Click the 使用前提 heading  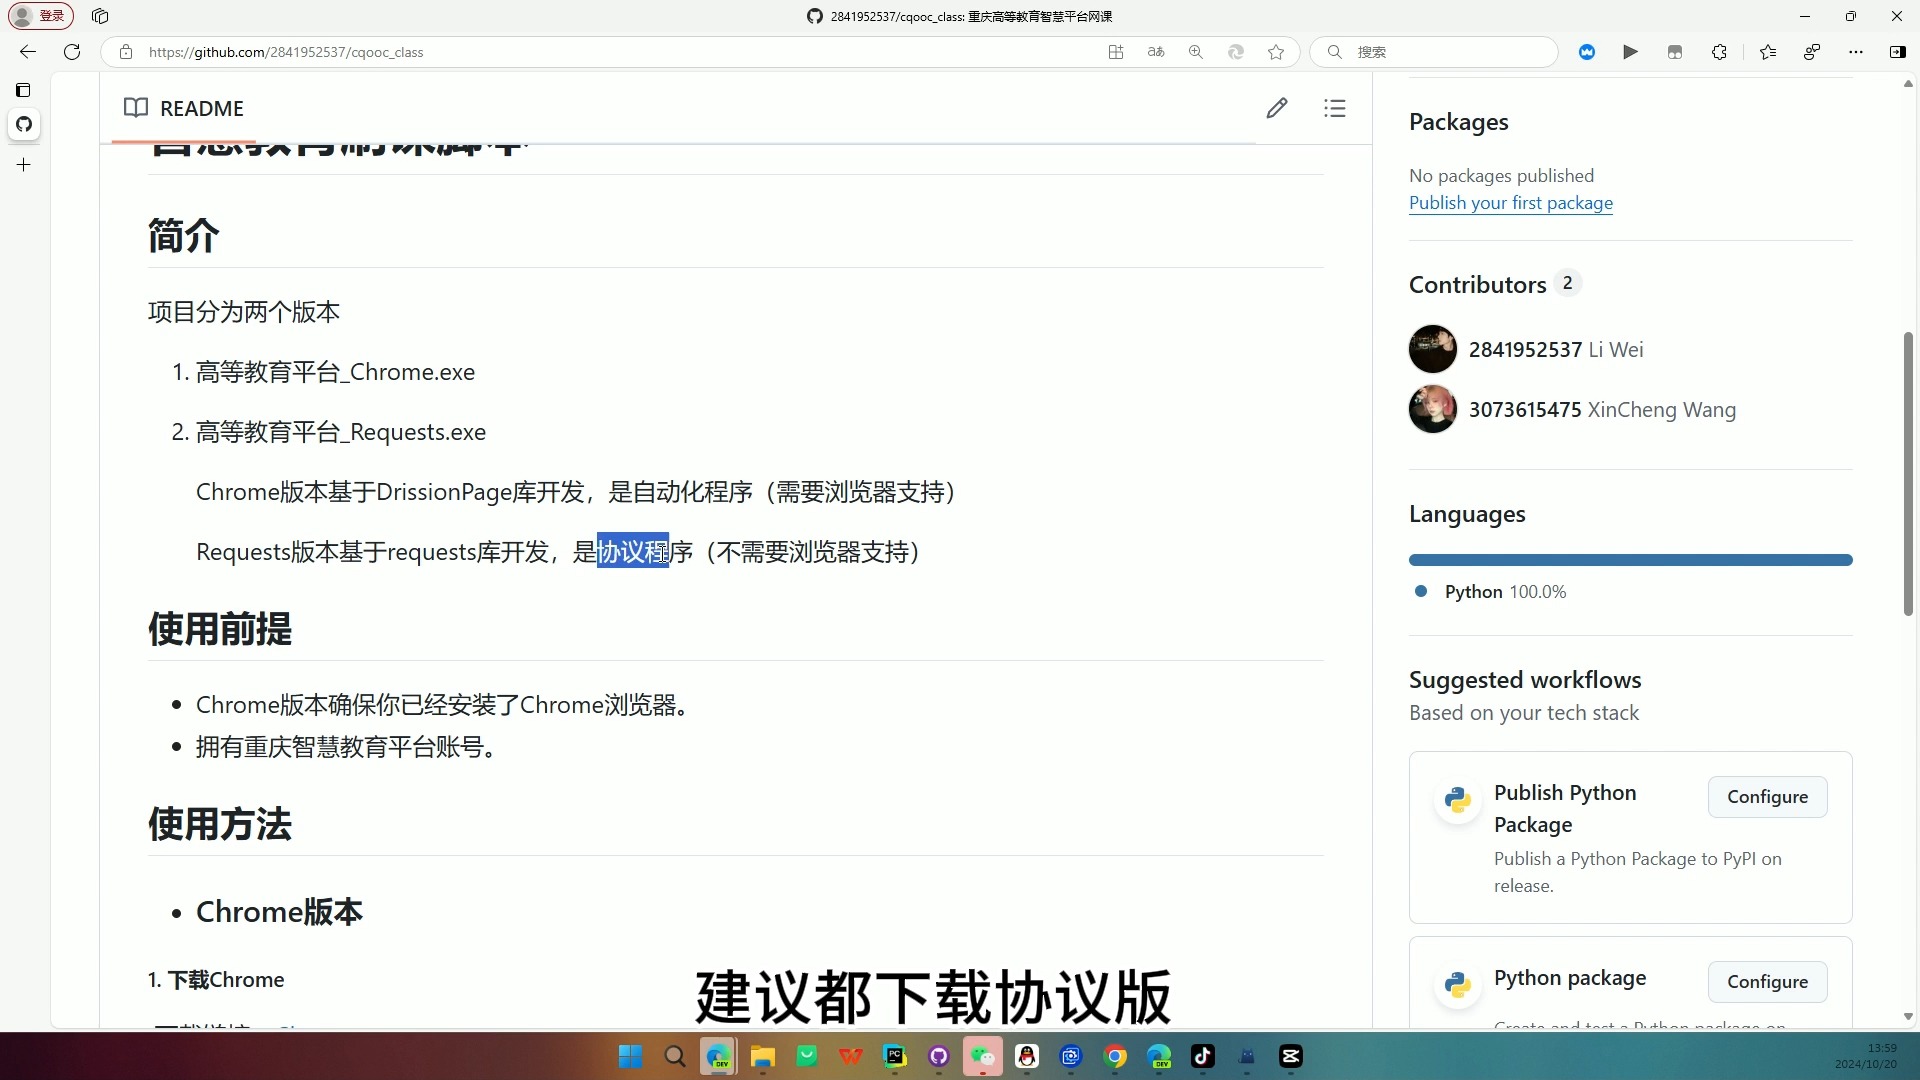220,630
